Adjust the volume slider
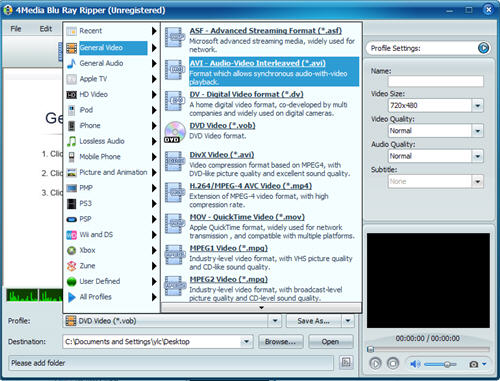 point(440,364)
